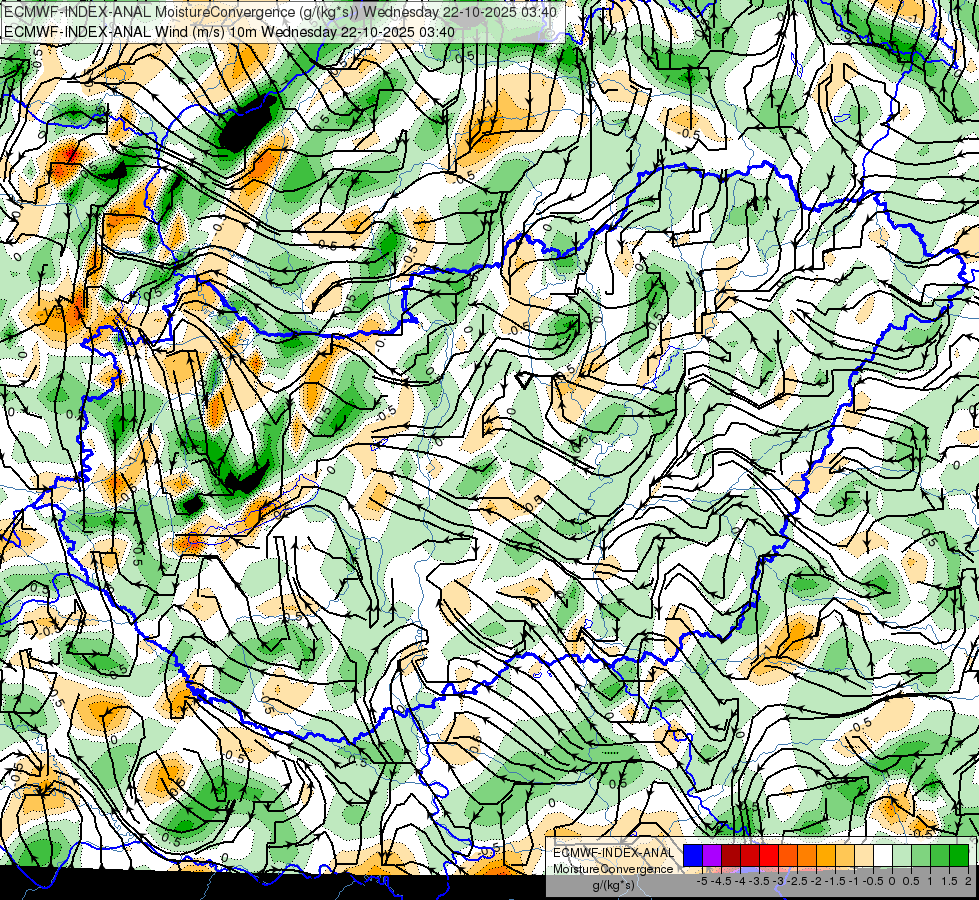
Task: Click the legend value -2.5
Action: (x=797, y=881)
